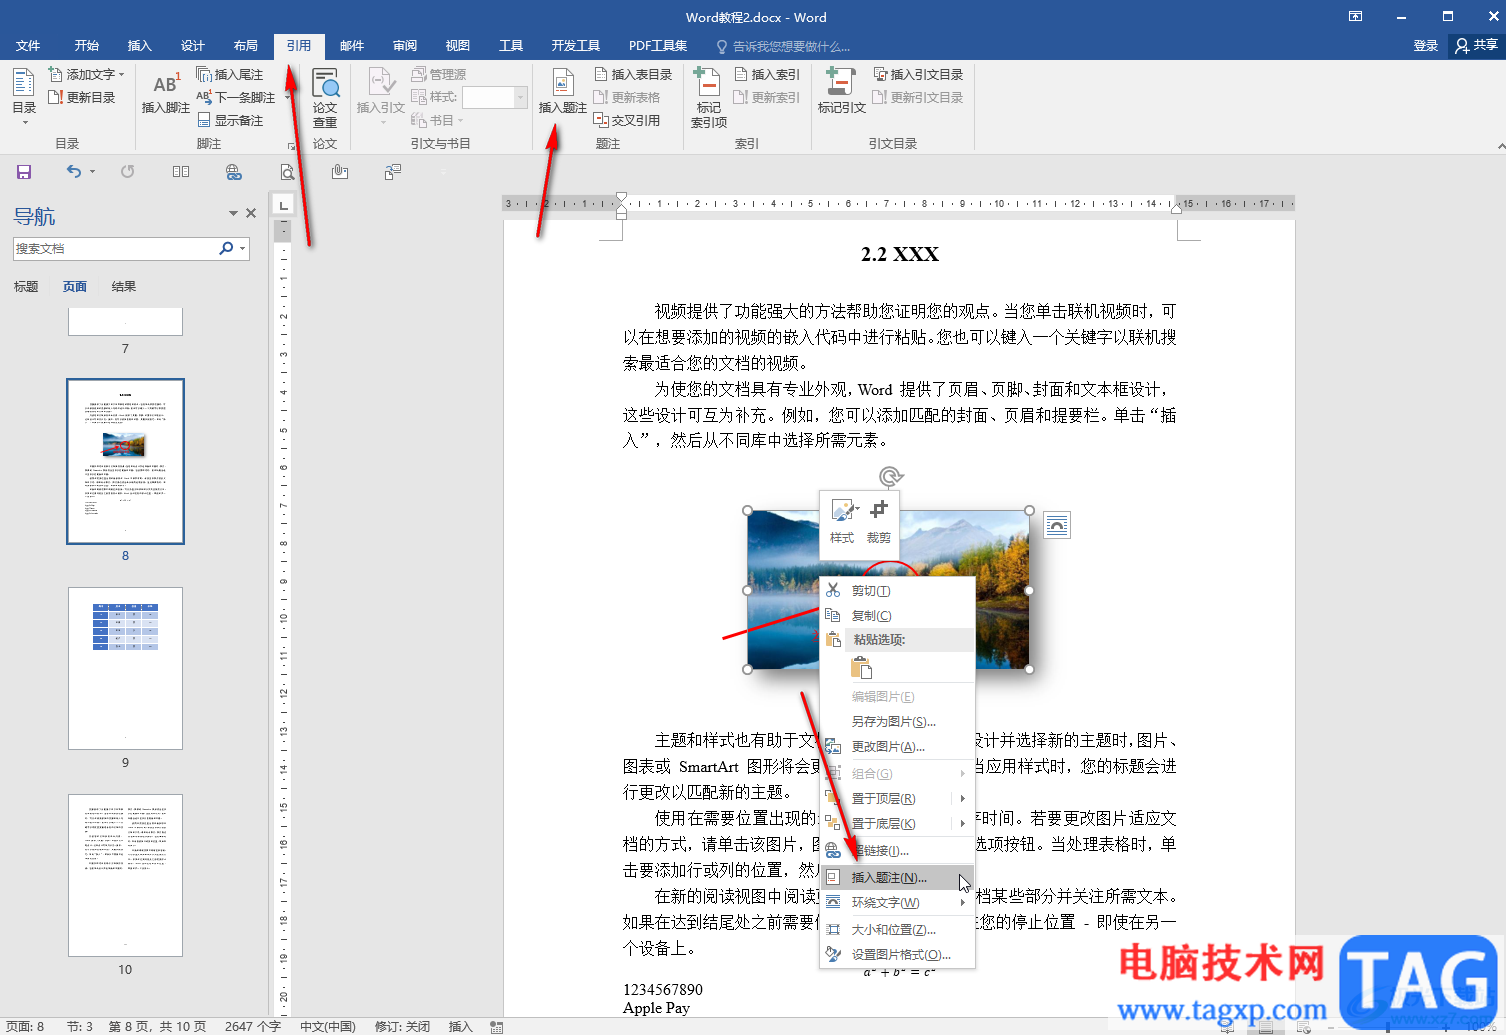Click the Undo arrow icon

[73, 172]
